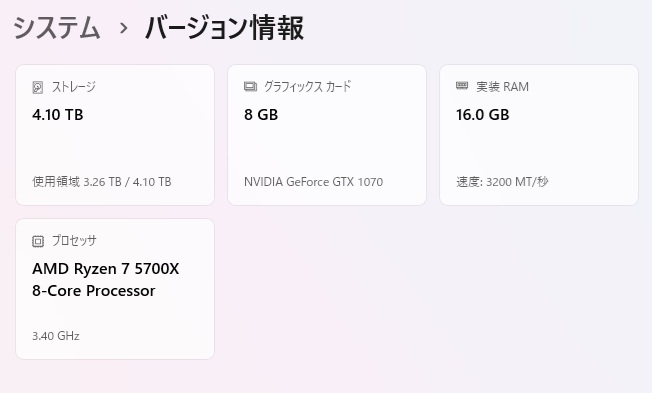The height and width of the screenshot is (393, 652).
Task: Click the ストレージ card label
Action: pos(74,87)
